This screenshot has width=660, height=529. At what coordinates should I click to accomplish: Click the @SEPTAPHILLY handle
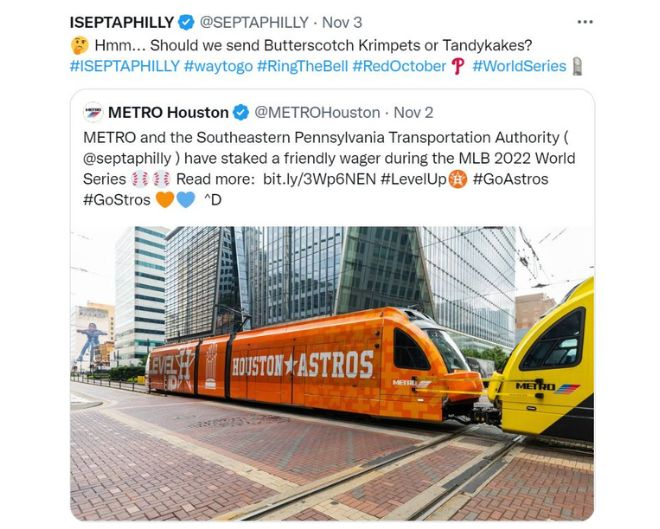point(254,22)
